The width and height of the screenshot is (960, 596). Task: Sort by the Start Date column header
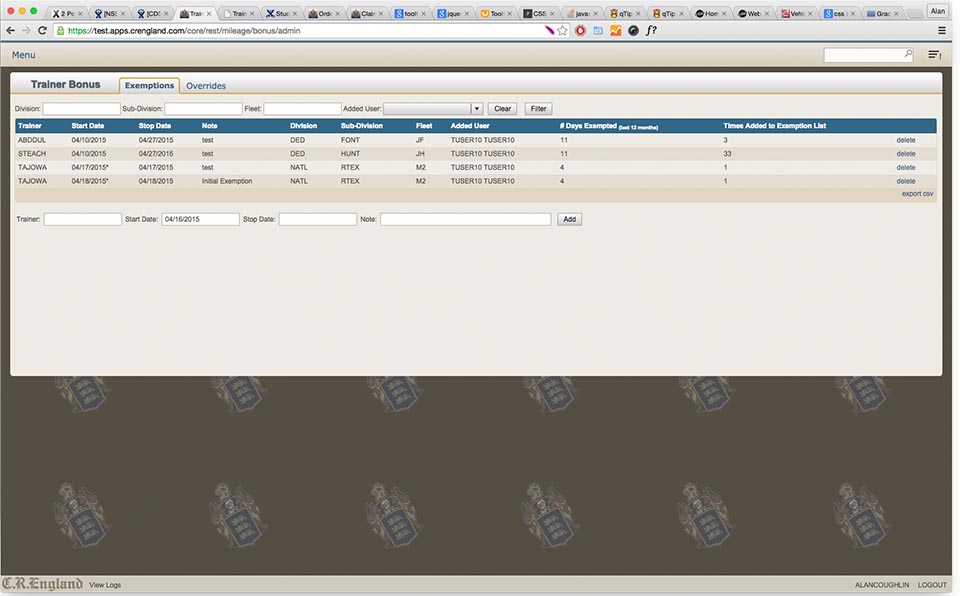(88, 126)
